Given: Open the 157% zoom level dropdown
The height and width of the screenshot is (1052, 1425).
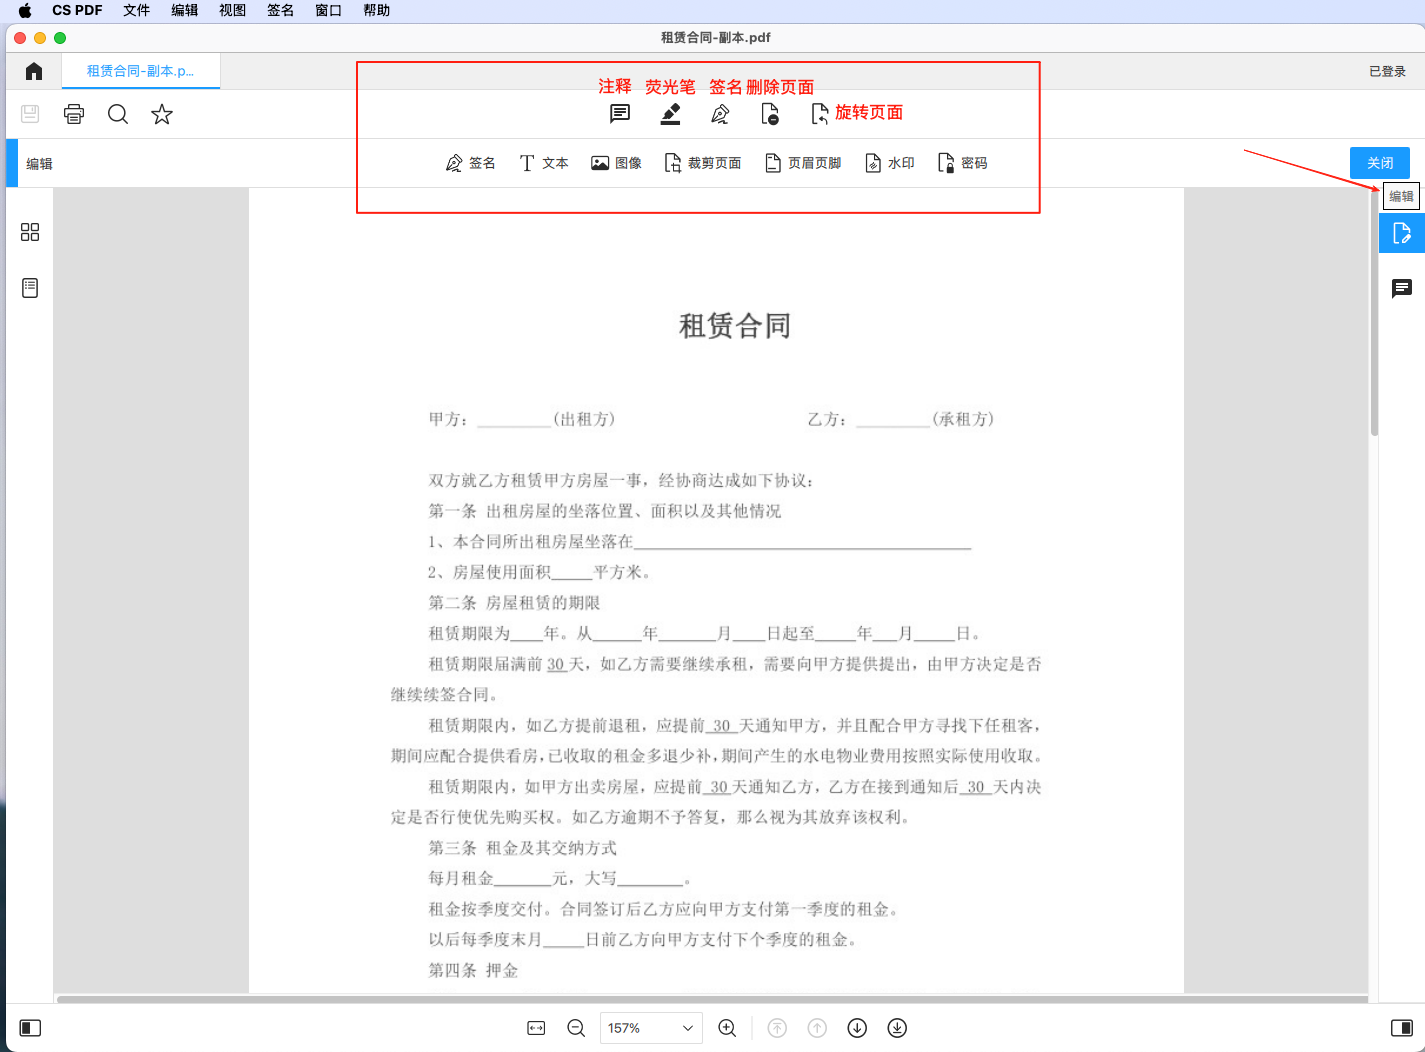Looking at the screenshot, I should (x=651, y=1028).
